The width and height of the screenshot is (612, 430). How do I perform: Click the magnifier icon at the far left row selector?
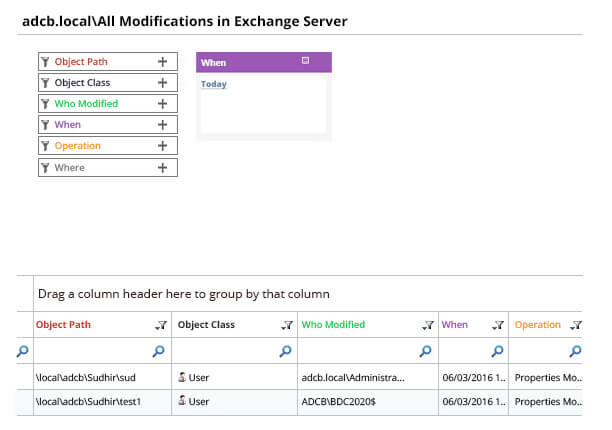coord(23,351)
